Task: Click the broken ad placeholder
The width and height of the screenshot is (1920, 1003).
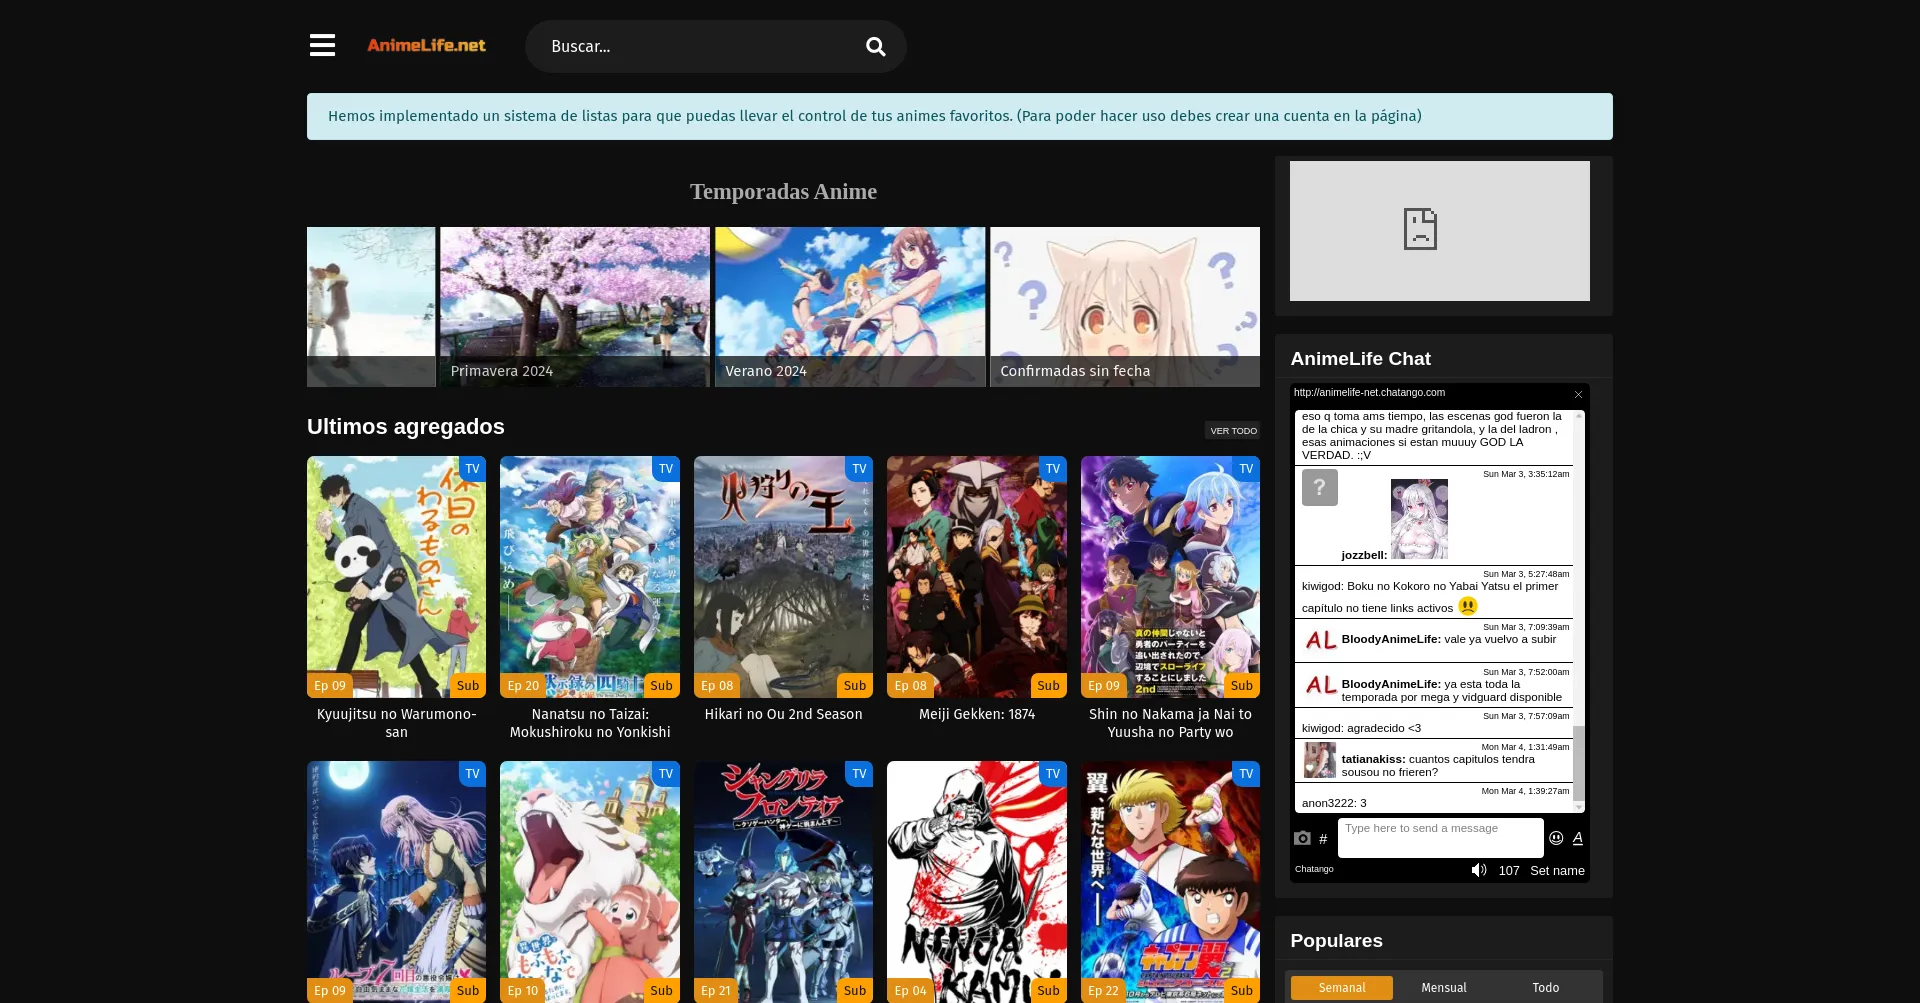Action: coord(1440,231)
